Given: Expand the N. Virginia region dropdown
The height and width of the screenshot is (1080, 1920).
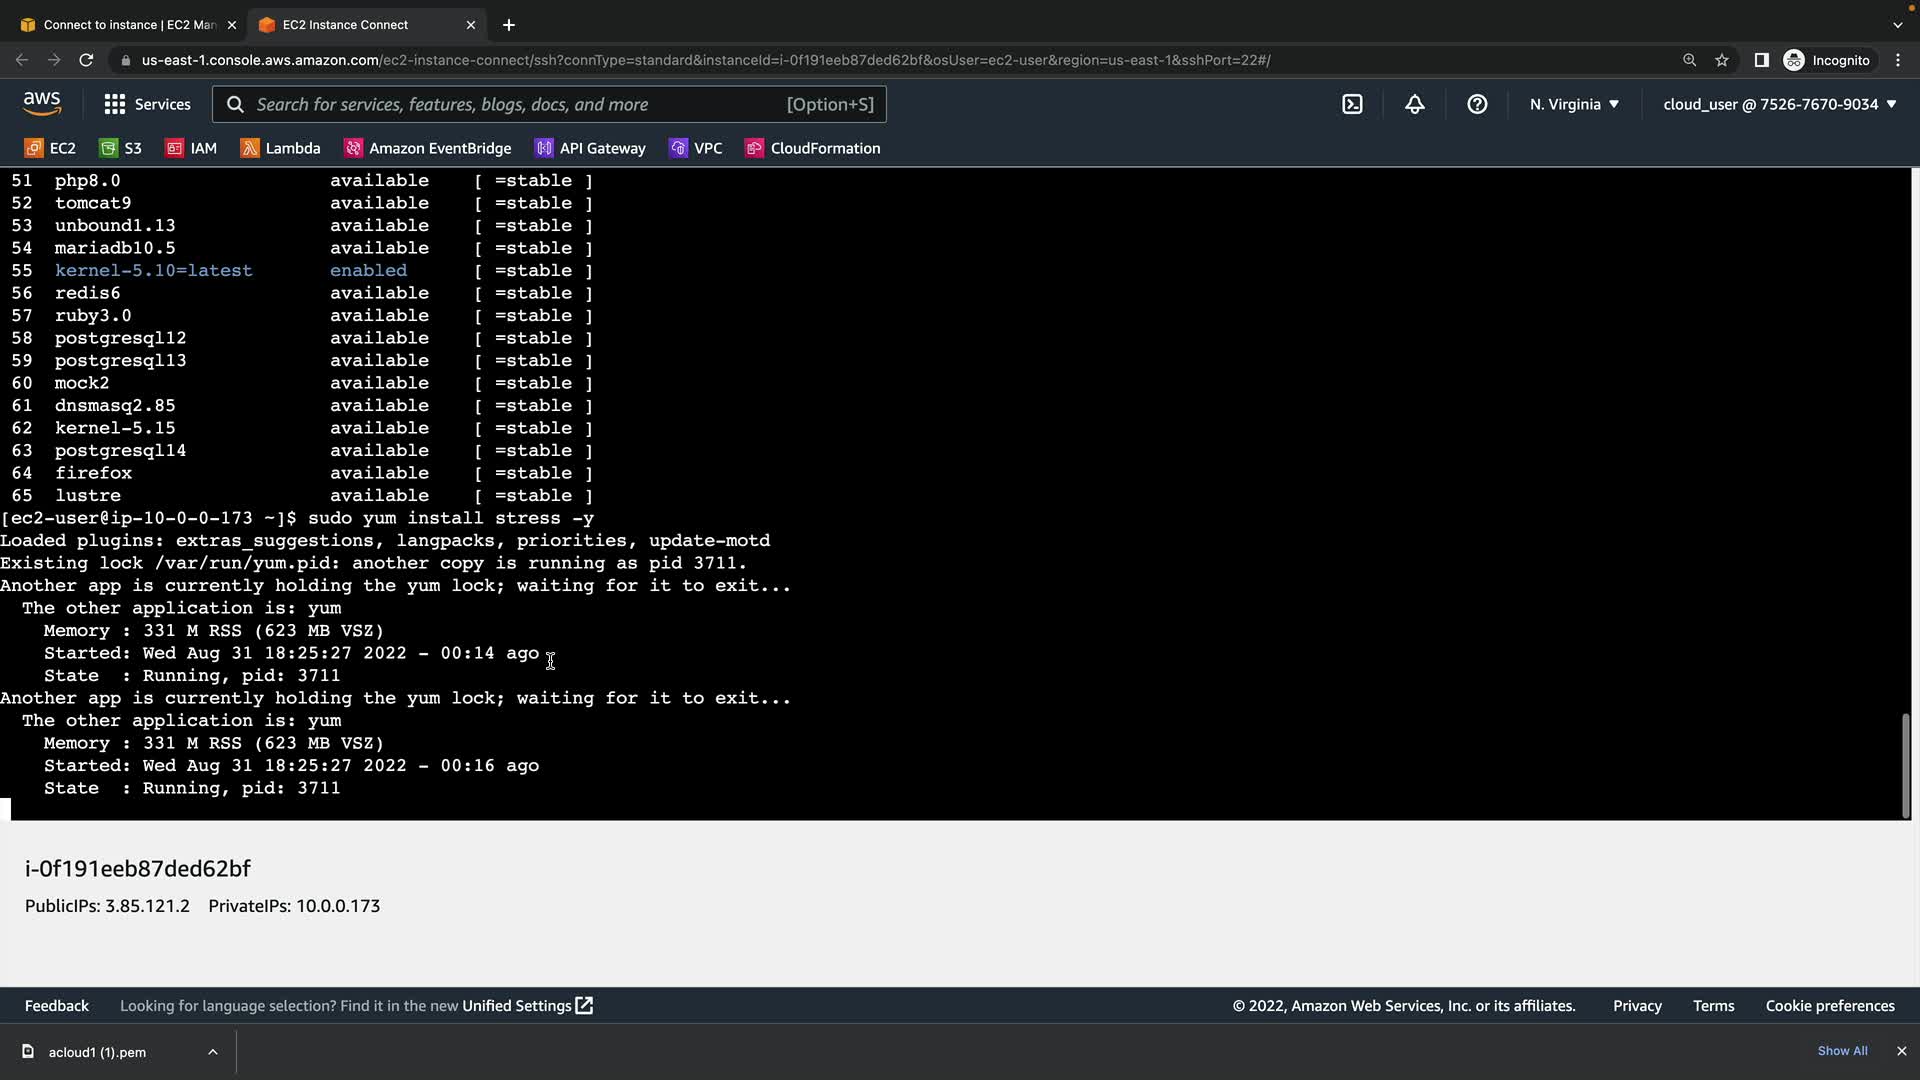Looking at the screenshot, I should coord(1574,104).
